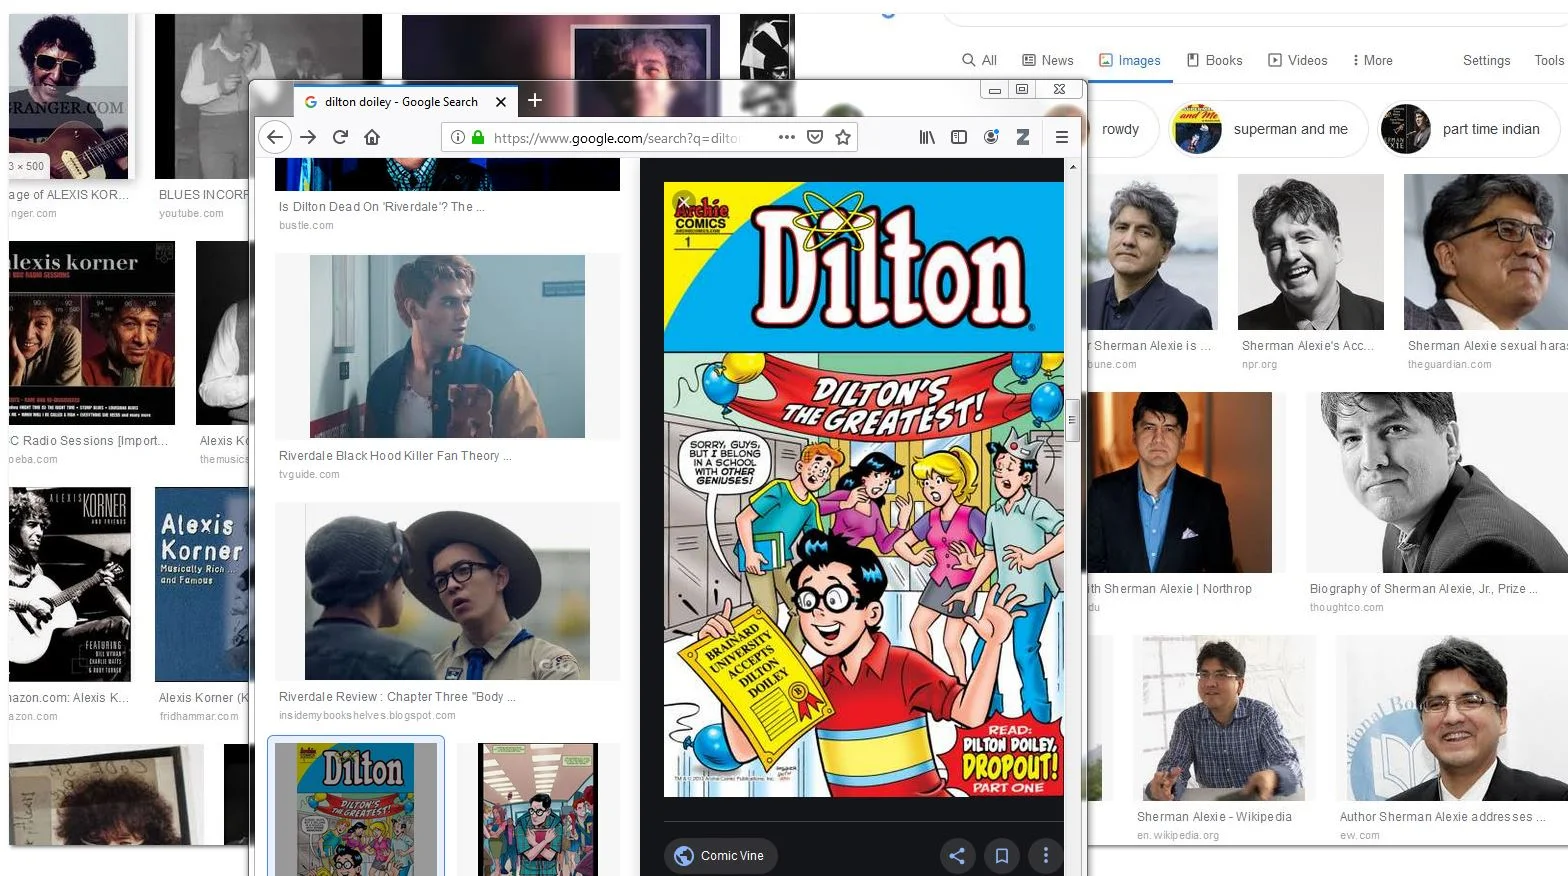
Task: Open the Northrop Sherman Alexie photo
Action: point(1180,482)
